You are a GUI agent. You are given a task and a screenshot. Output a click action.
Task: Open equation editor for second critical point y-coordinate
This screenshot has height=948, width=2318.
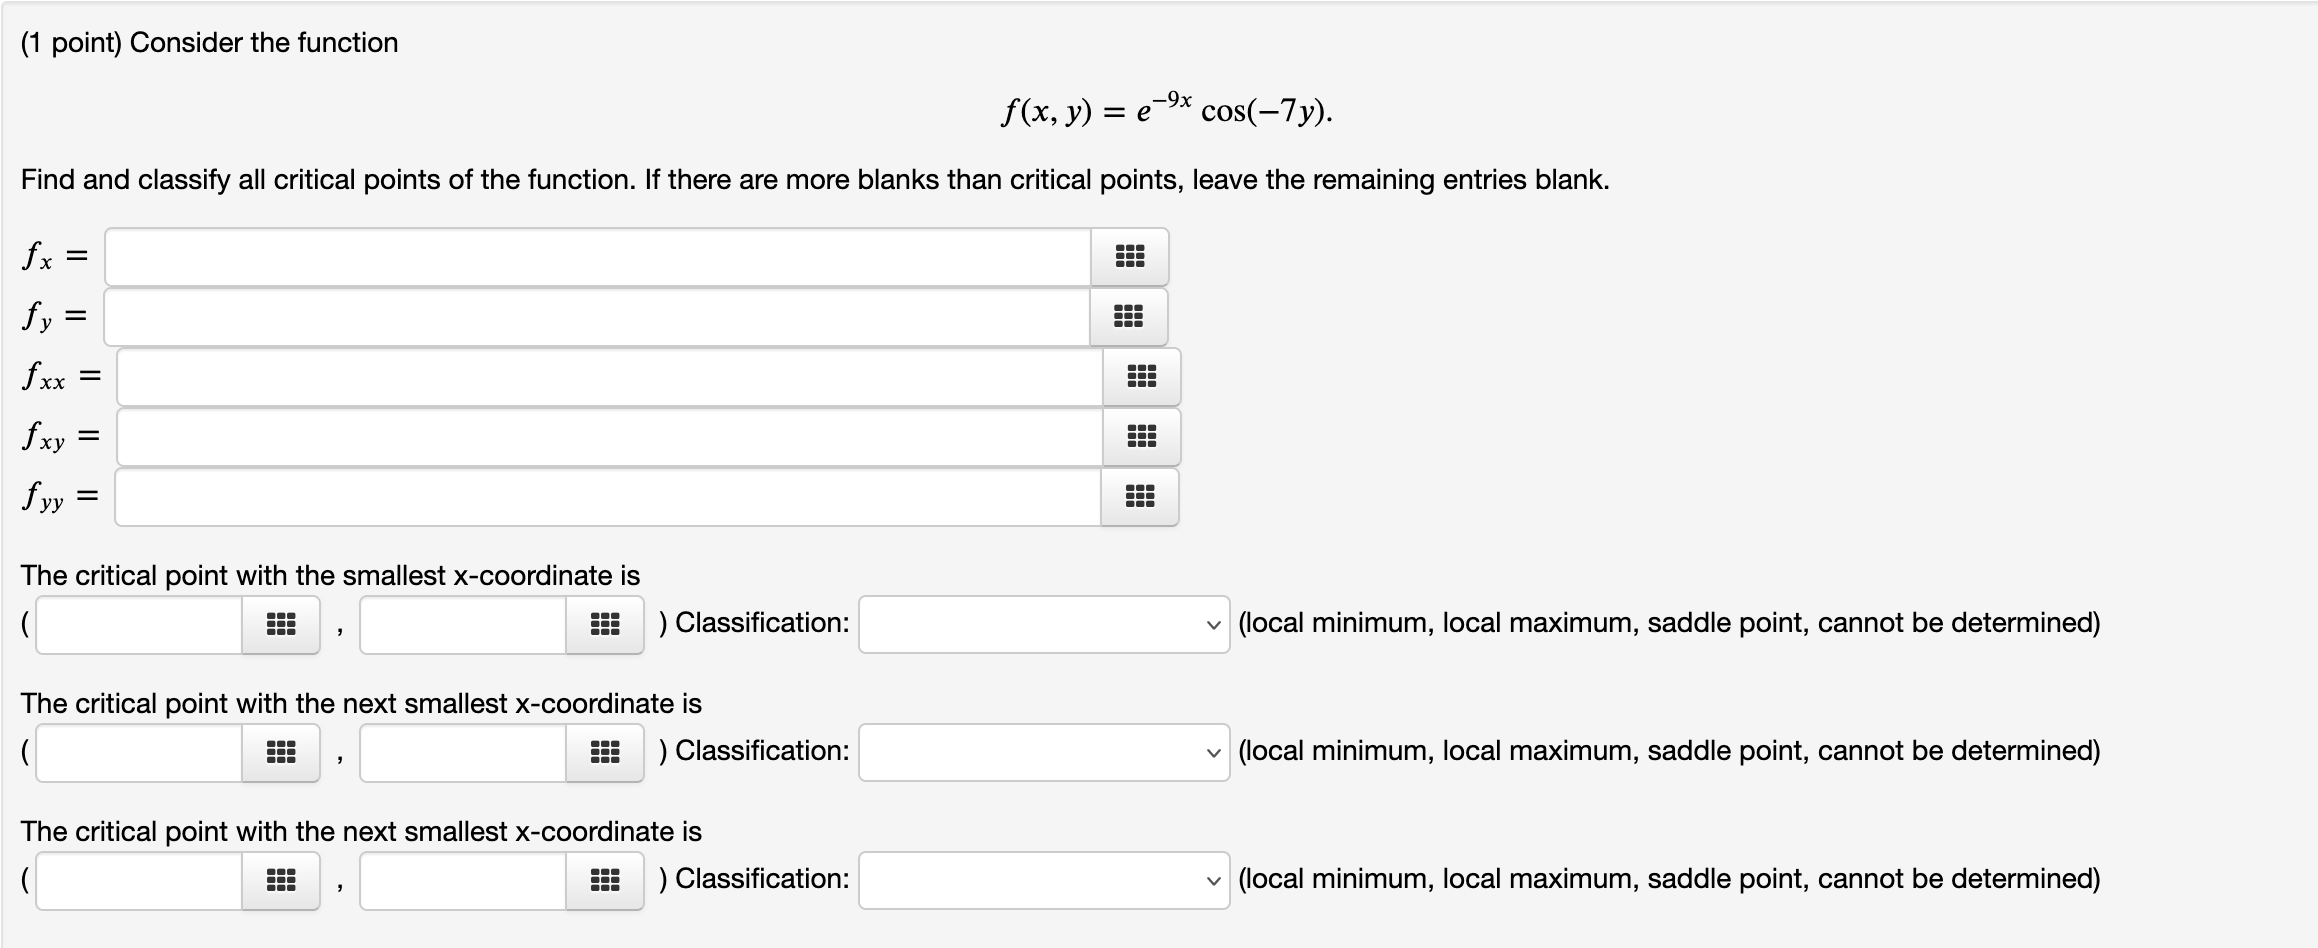tap(606, 752)
